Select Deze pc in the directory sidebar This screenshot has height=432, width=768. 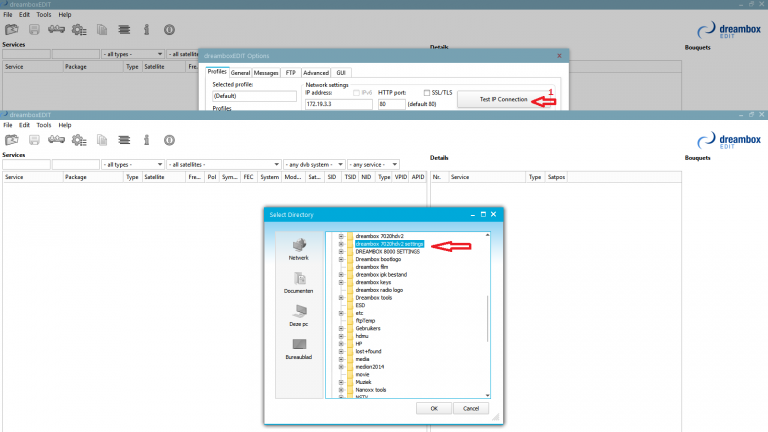pos(298,314)
